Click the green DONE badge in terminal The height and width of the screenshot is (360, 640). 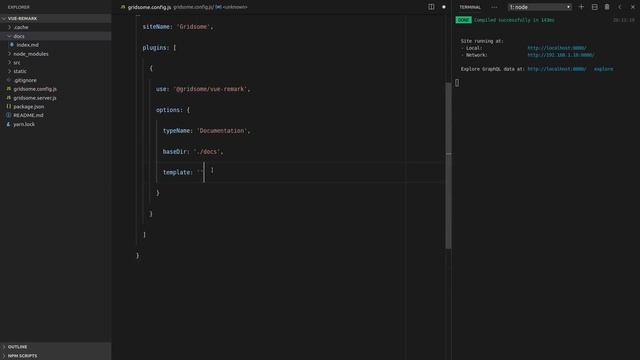click(x=464, y=20)
